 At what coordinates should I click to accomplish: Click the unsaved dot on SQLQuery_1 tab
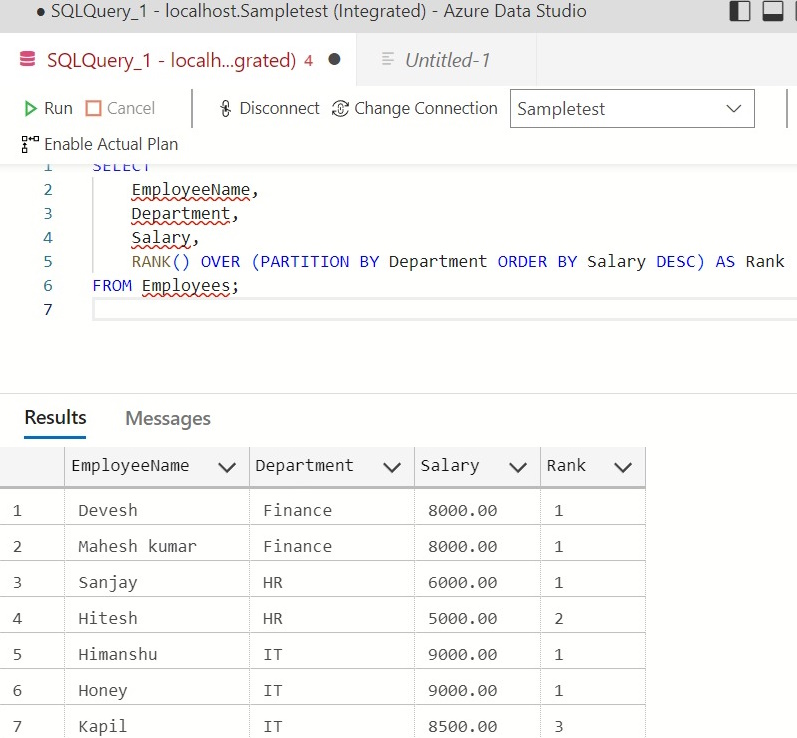334,59
